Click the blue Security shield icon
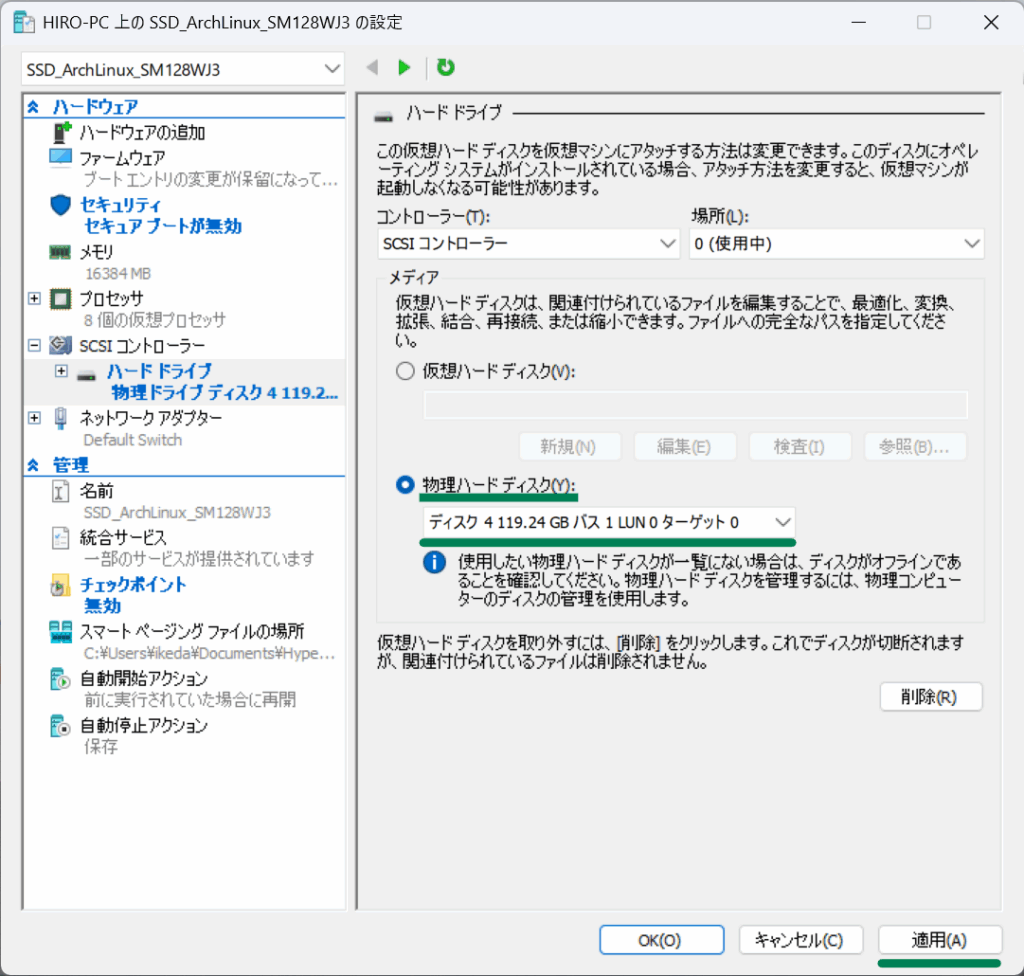Screen dimensions: 1024x976 click(60, 205)
